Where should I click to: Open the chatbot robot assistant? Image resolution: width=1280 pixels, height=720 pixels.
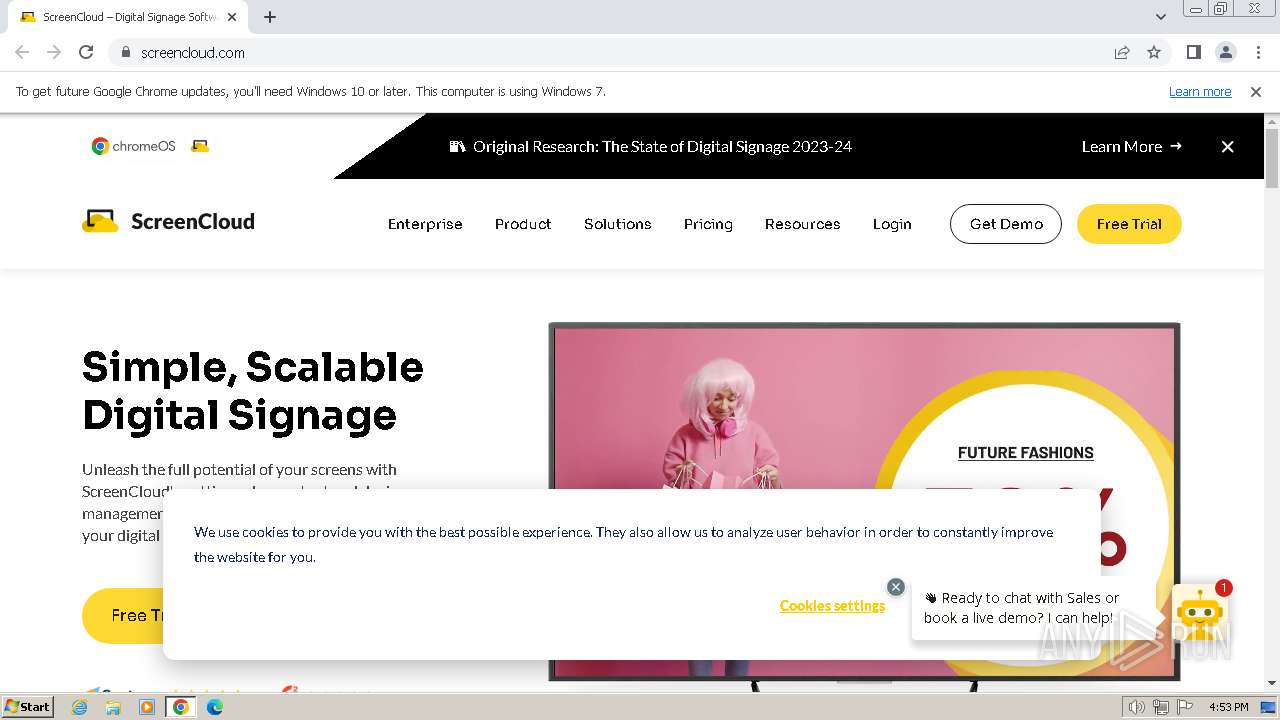[1199, 613]
